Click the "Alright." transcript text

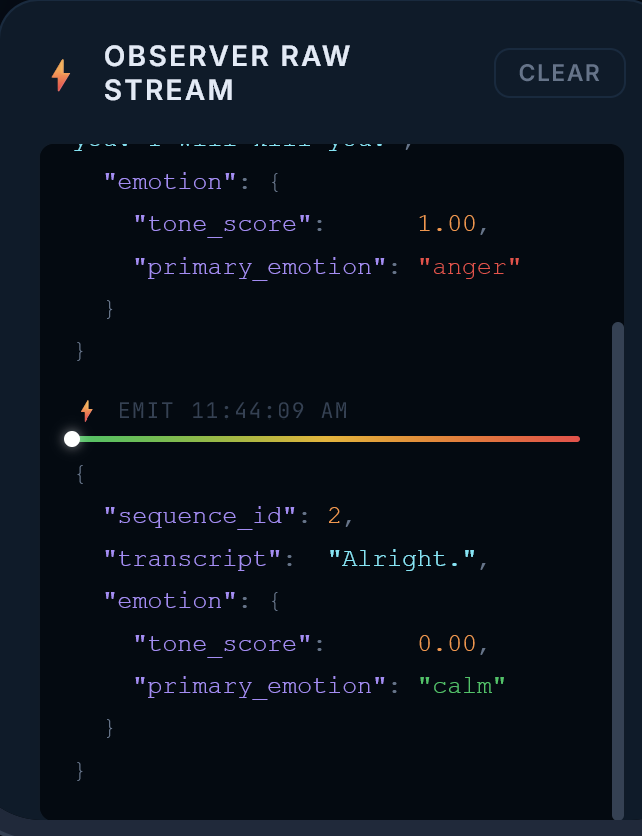402,559
